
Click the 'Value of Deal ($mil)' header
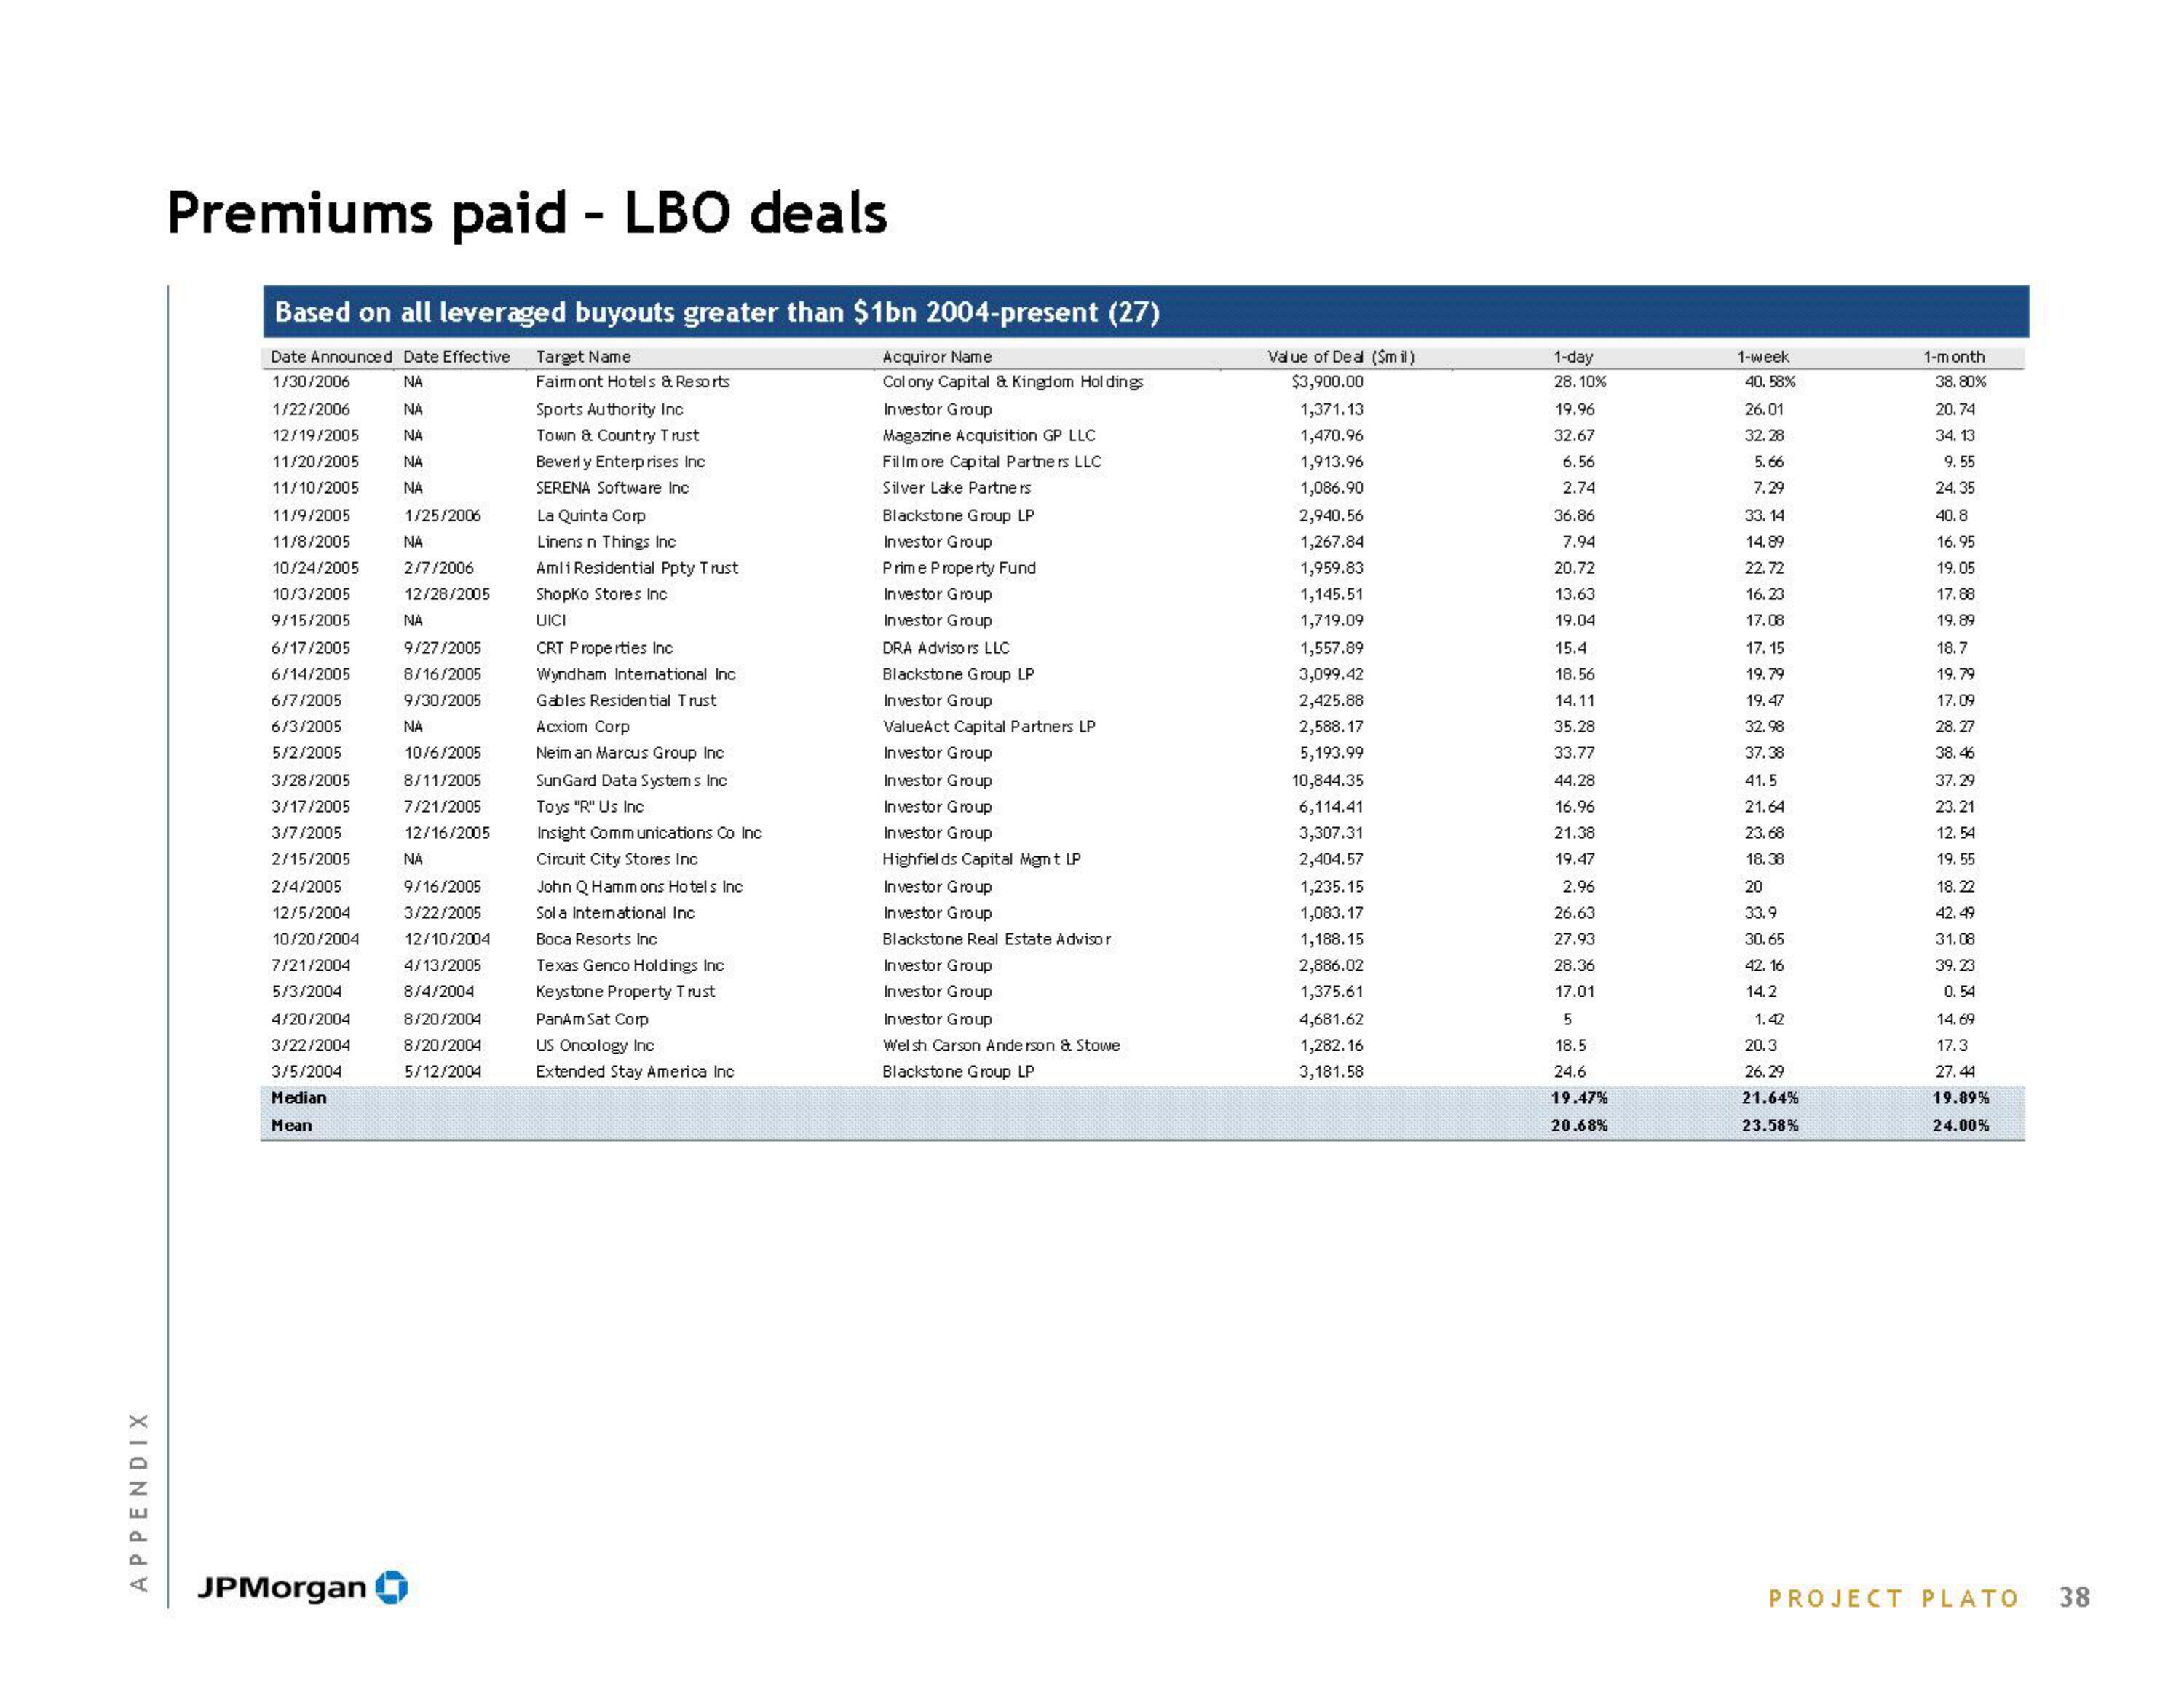click(x=1341, y=357)
